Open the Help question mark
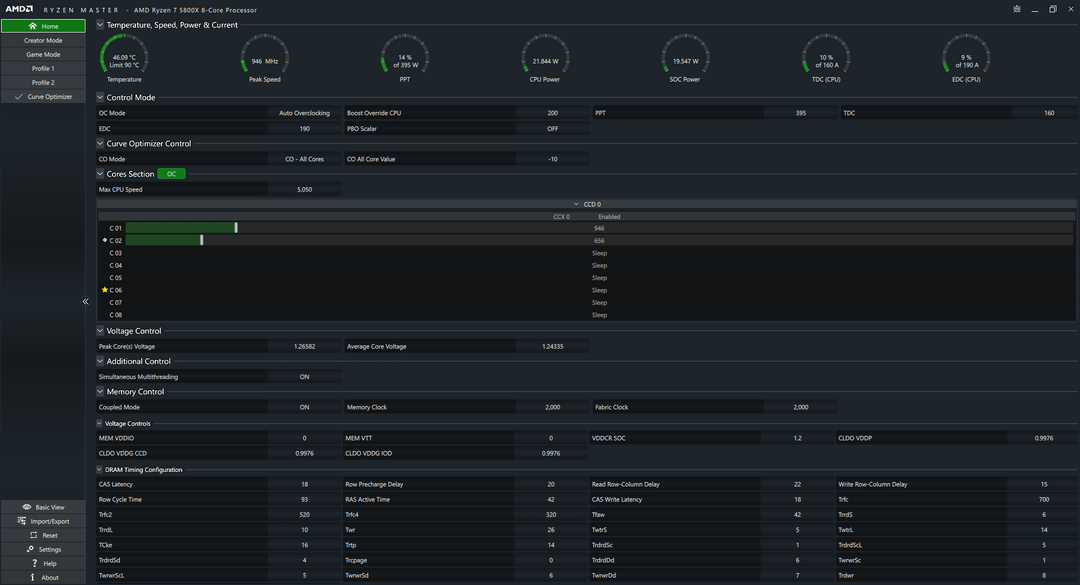Screen dimensions: 1080x585 [x=34, y=564]
